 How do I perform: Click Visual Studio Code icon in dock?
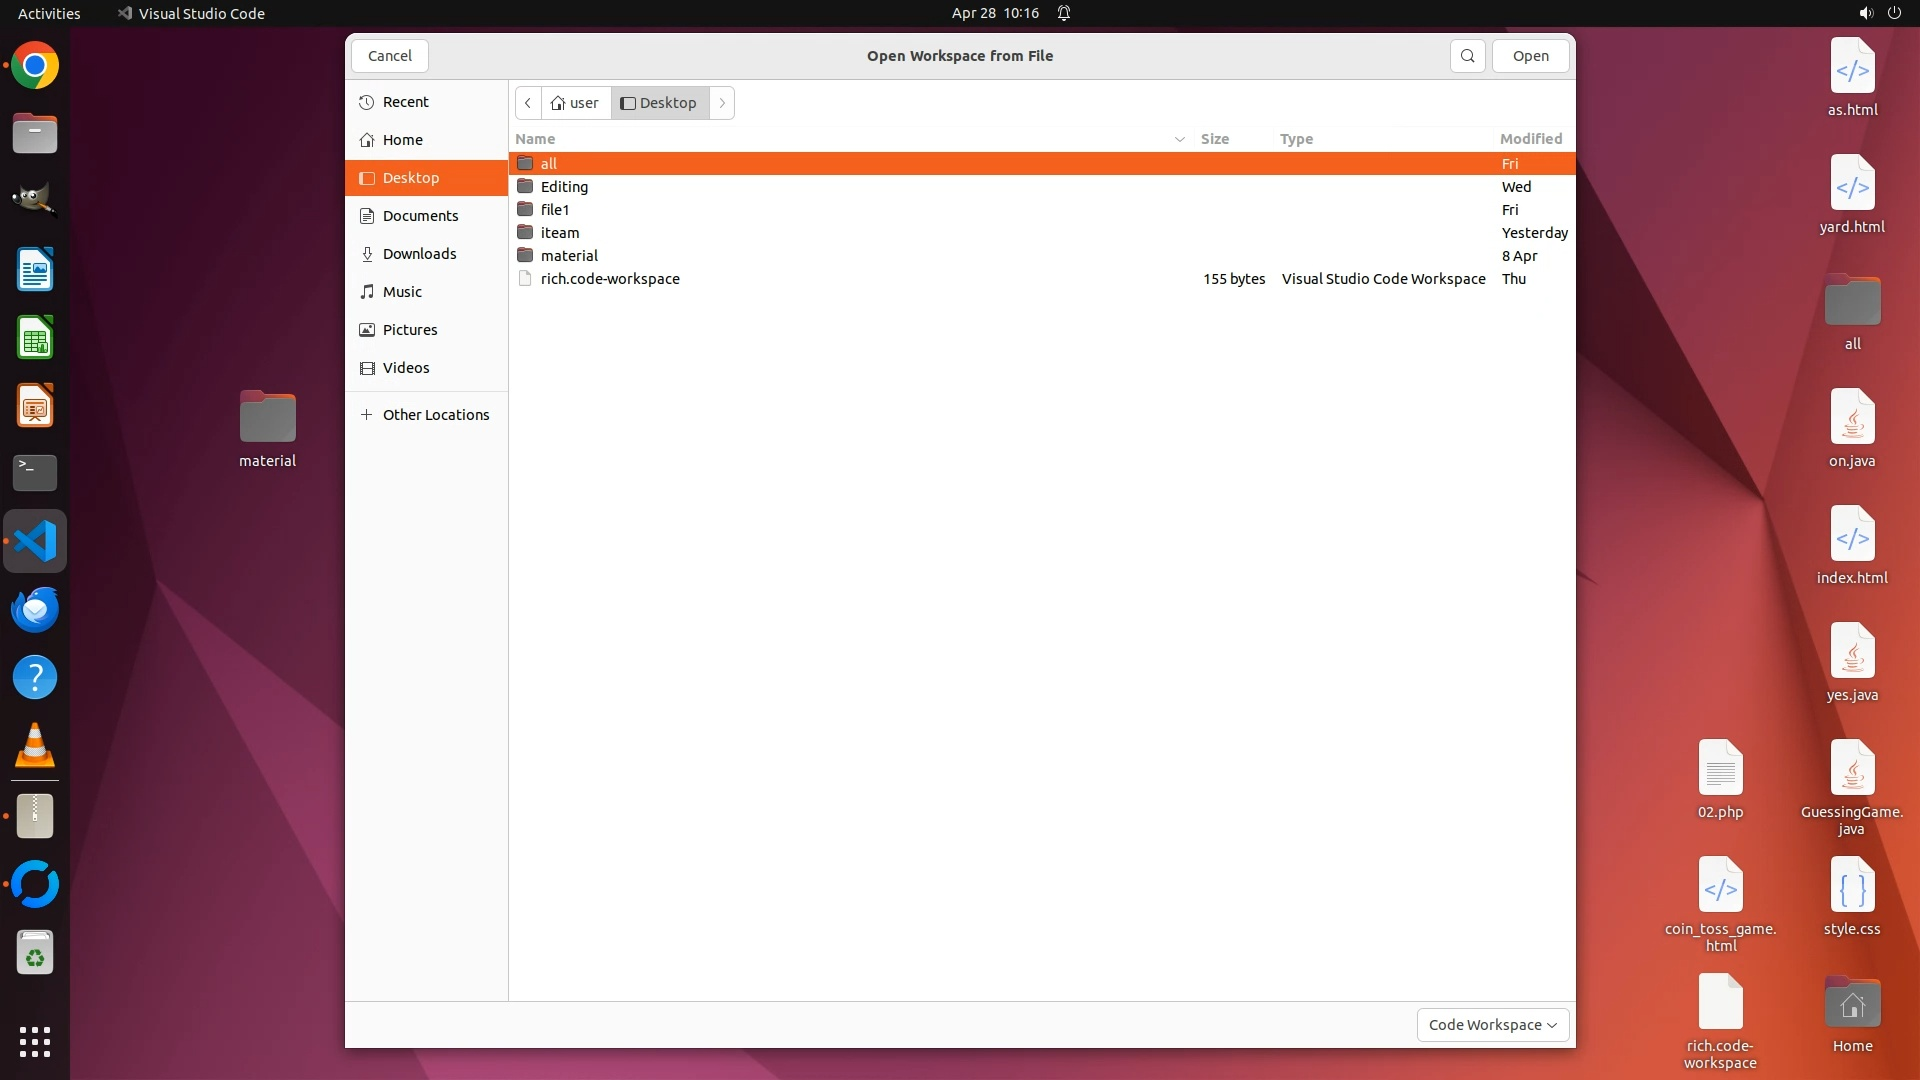point(35,542)
